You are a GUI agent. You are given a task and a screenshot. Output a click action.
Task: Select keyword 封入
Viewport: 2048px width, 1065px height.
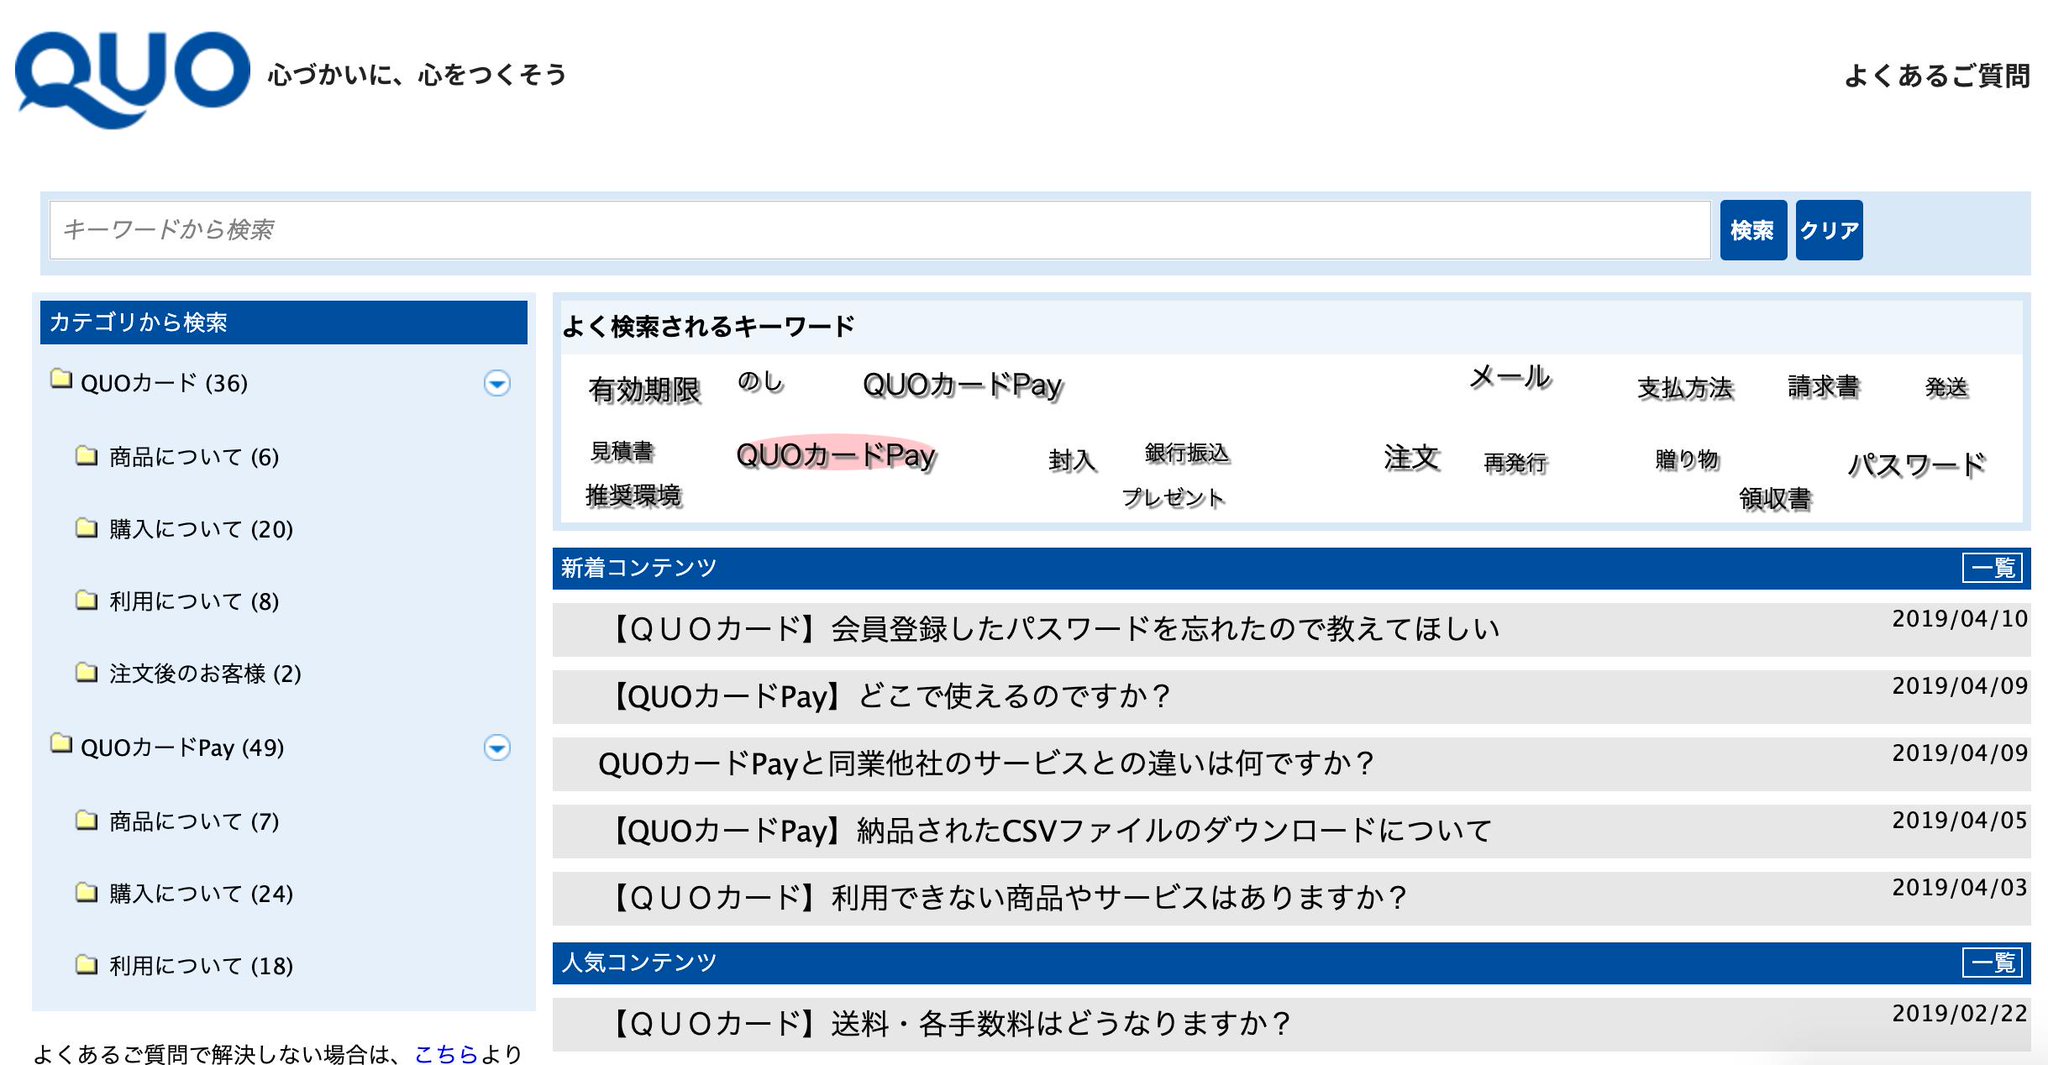click(x=1073, y=460)
